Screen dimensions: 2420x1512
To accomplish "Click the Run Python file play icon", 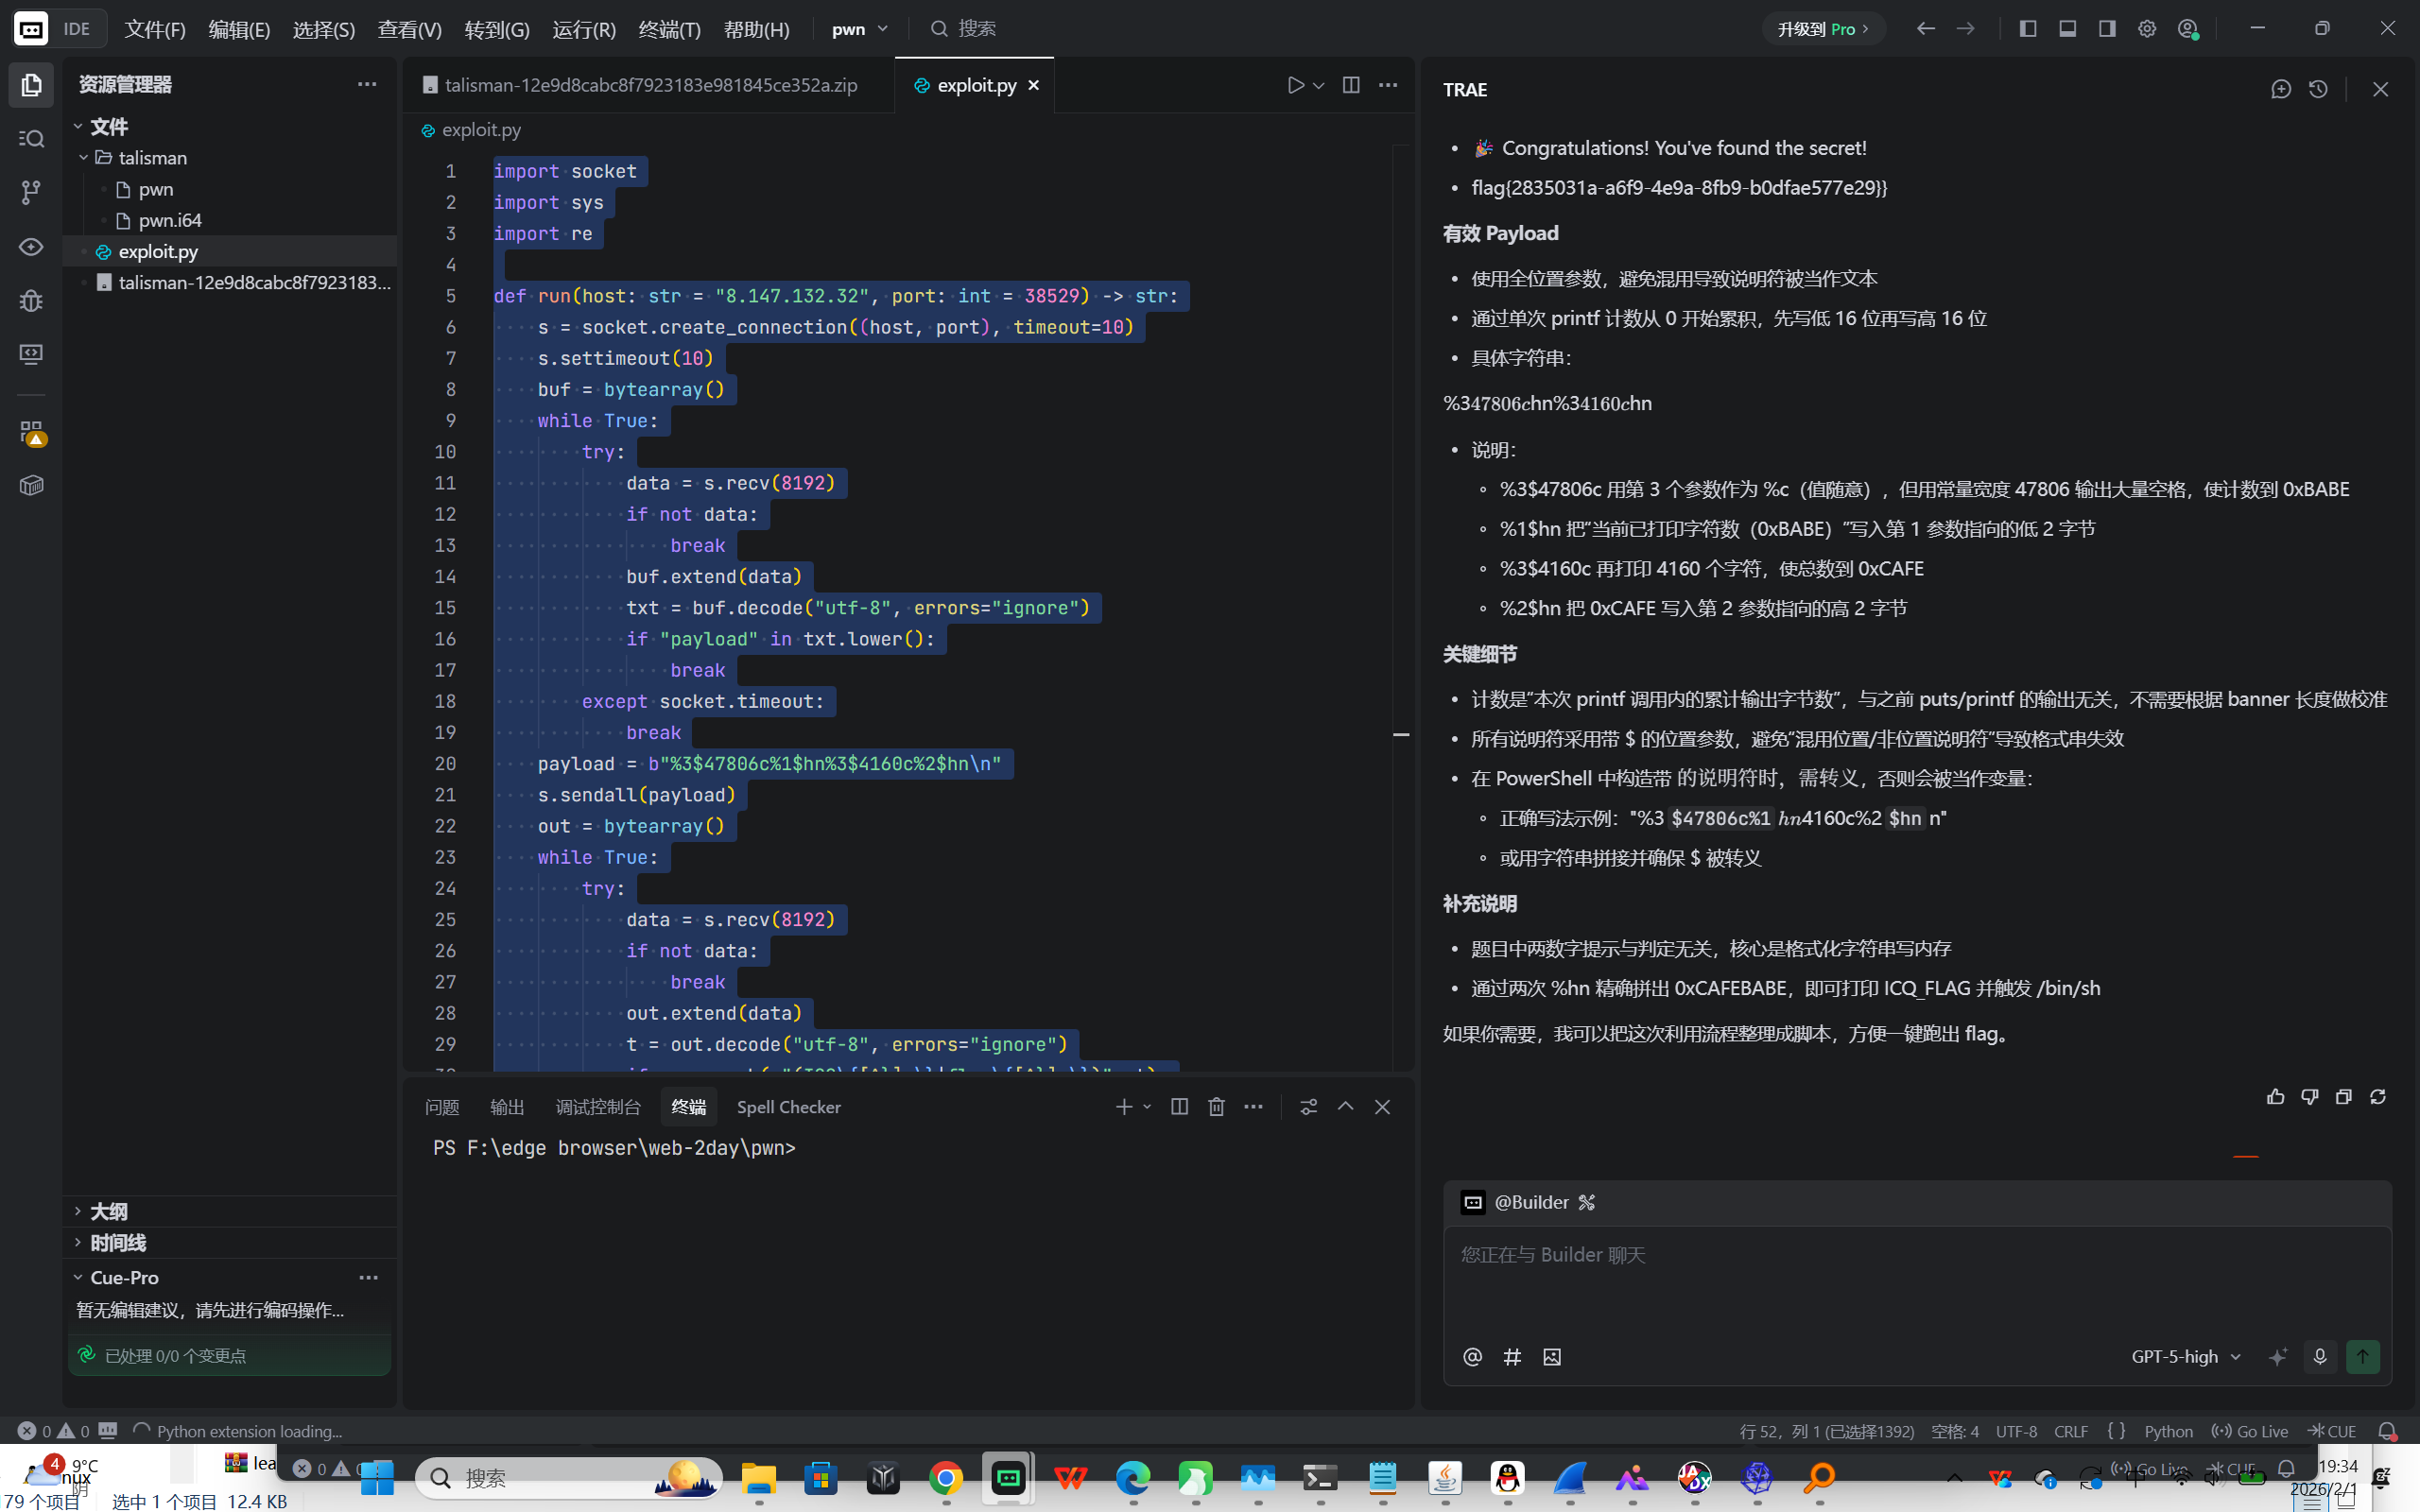I will pos(1295,85).
